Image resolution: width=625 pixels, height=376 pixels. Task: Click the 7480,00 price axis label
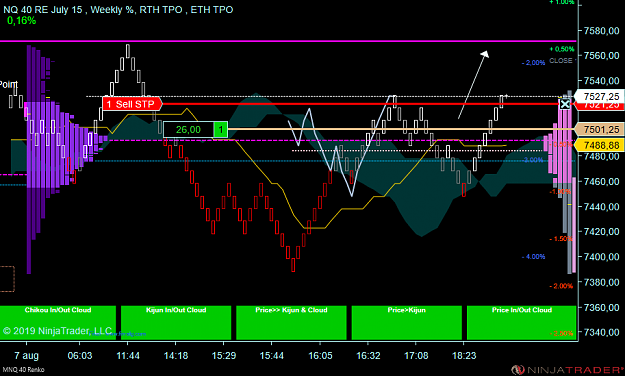point(601,156)
